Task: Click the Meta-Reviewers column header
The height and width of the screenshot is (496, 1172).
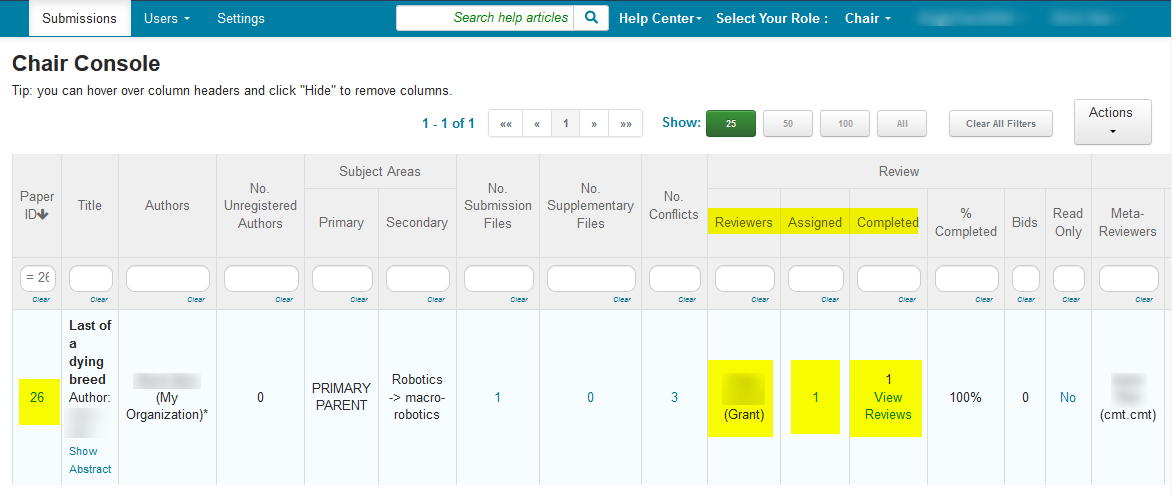Action: 1128,223
